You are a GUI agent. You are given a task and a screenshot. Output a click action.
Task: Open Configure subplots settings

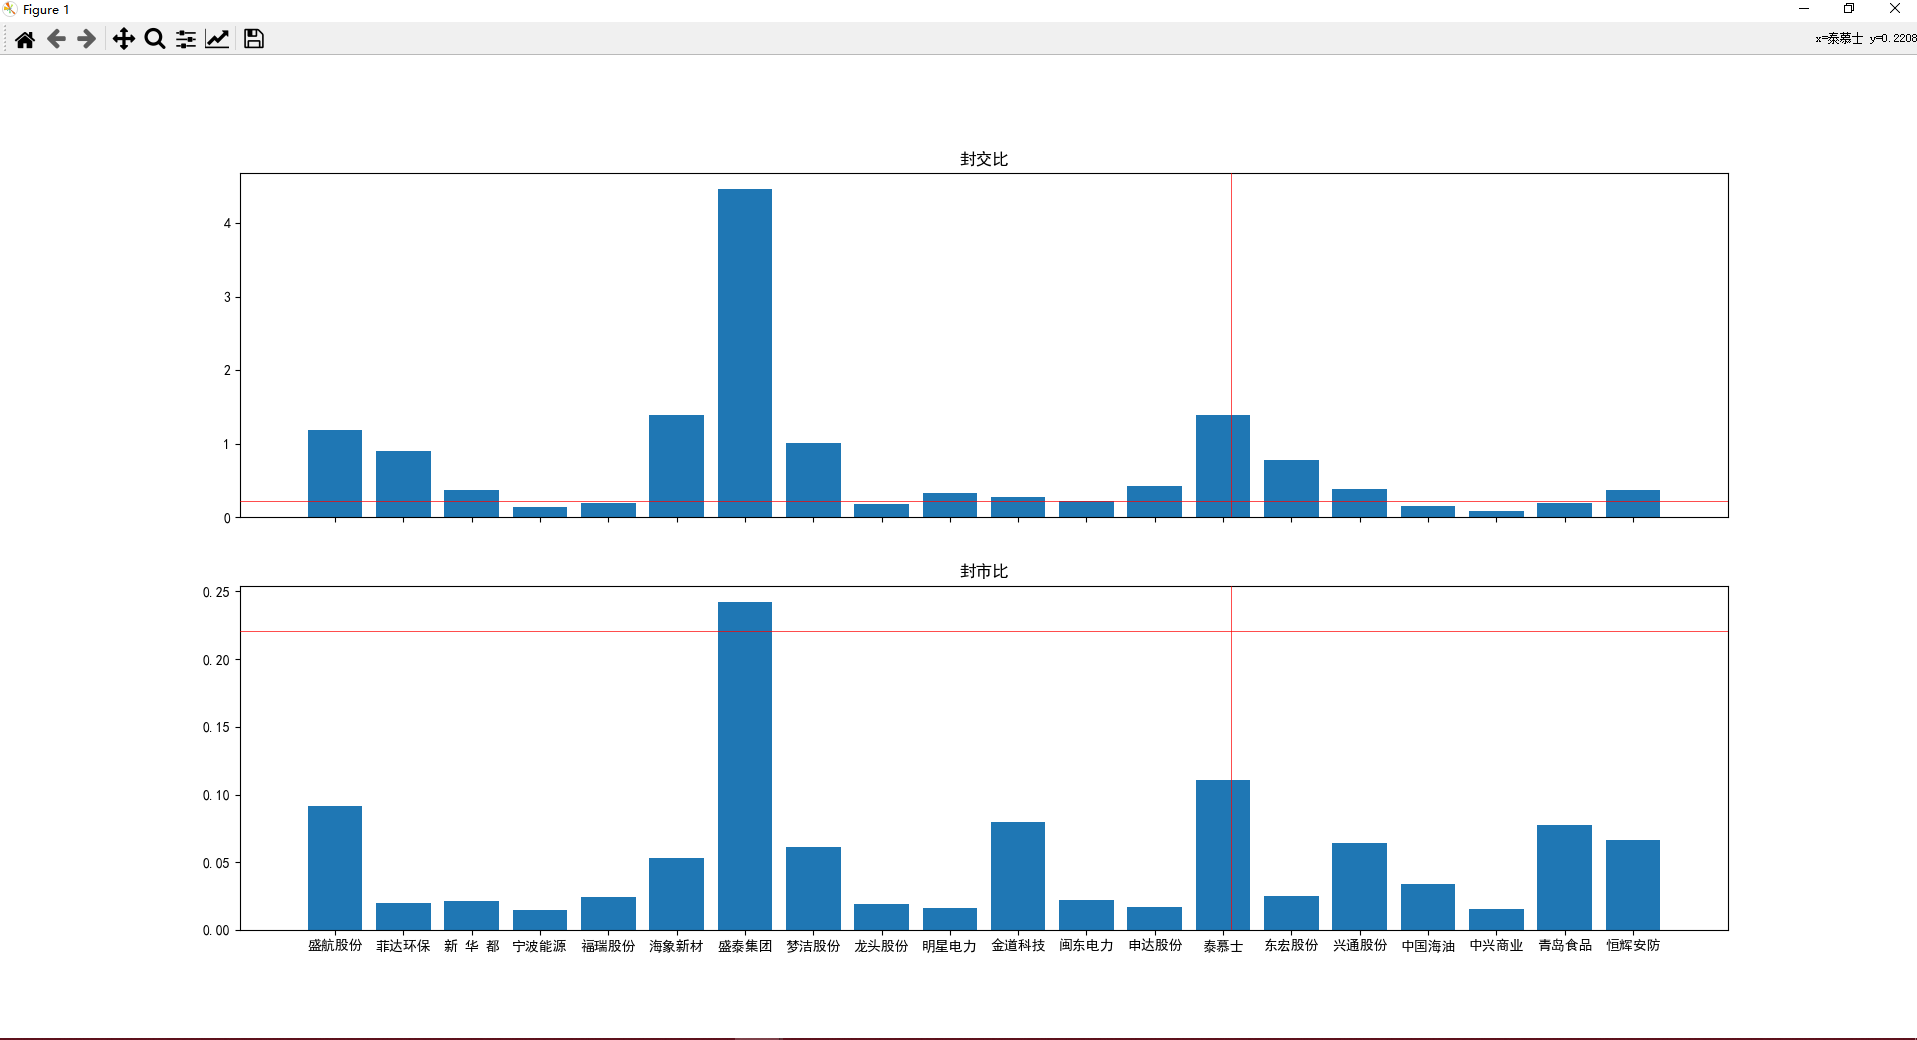click(x=186, y=39)
